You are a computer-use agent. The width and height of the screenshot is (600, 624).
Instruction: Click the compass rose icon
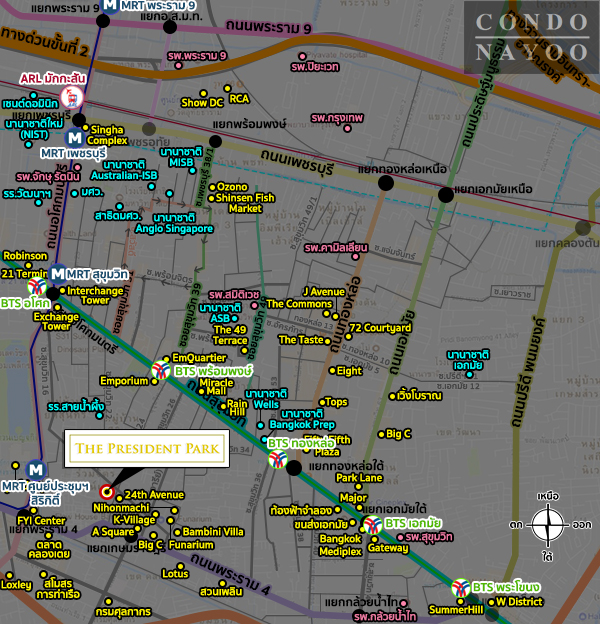point(548,525)
